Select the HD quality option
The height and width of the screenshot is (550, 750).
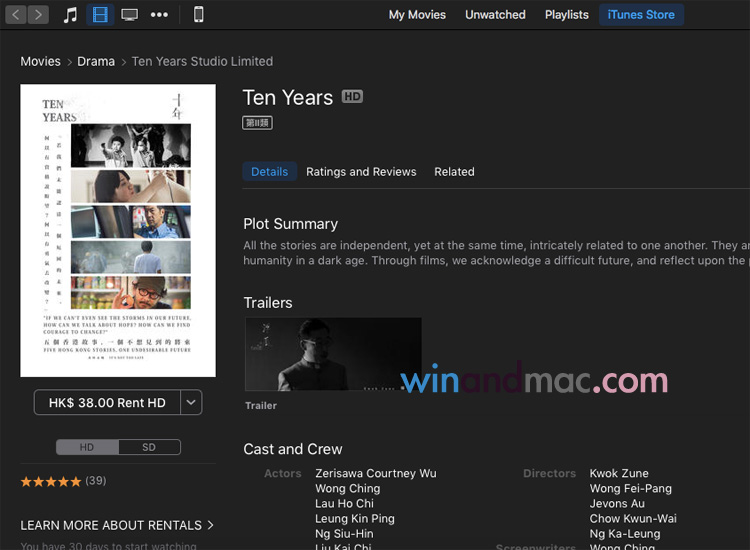pos(87,447)
